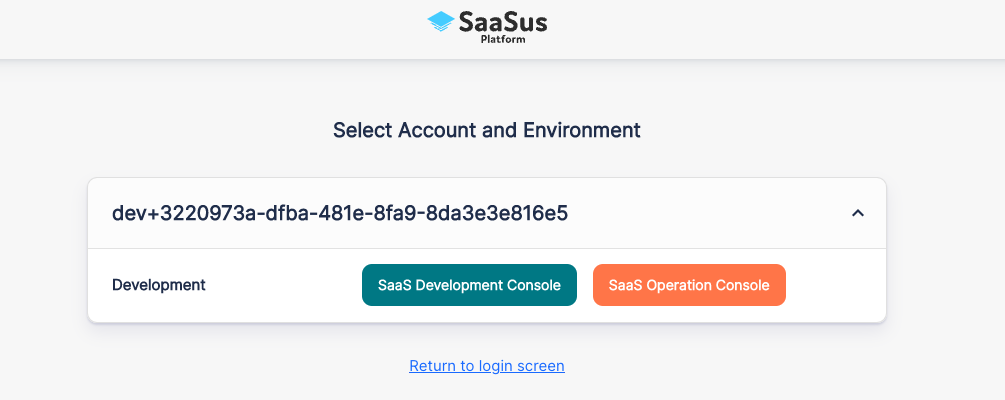1005x400 pixels.
Task: Open the SaaS Development Console
Action: [x=469, y=285]
